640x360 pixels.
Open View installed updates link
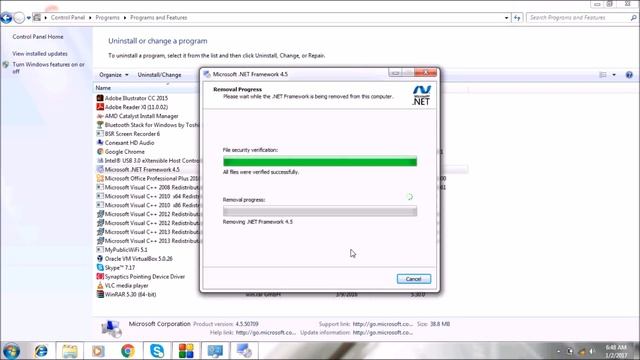click(40, 53)
